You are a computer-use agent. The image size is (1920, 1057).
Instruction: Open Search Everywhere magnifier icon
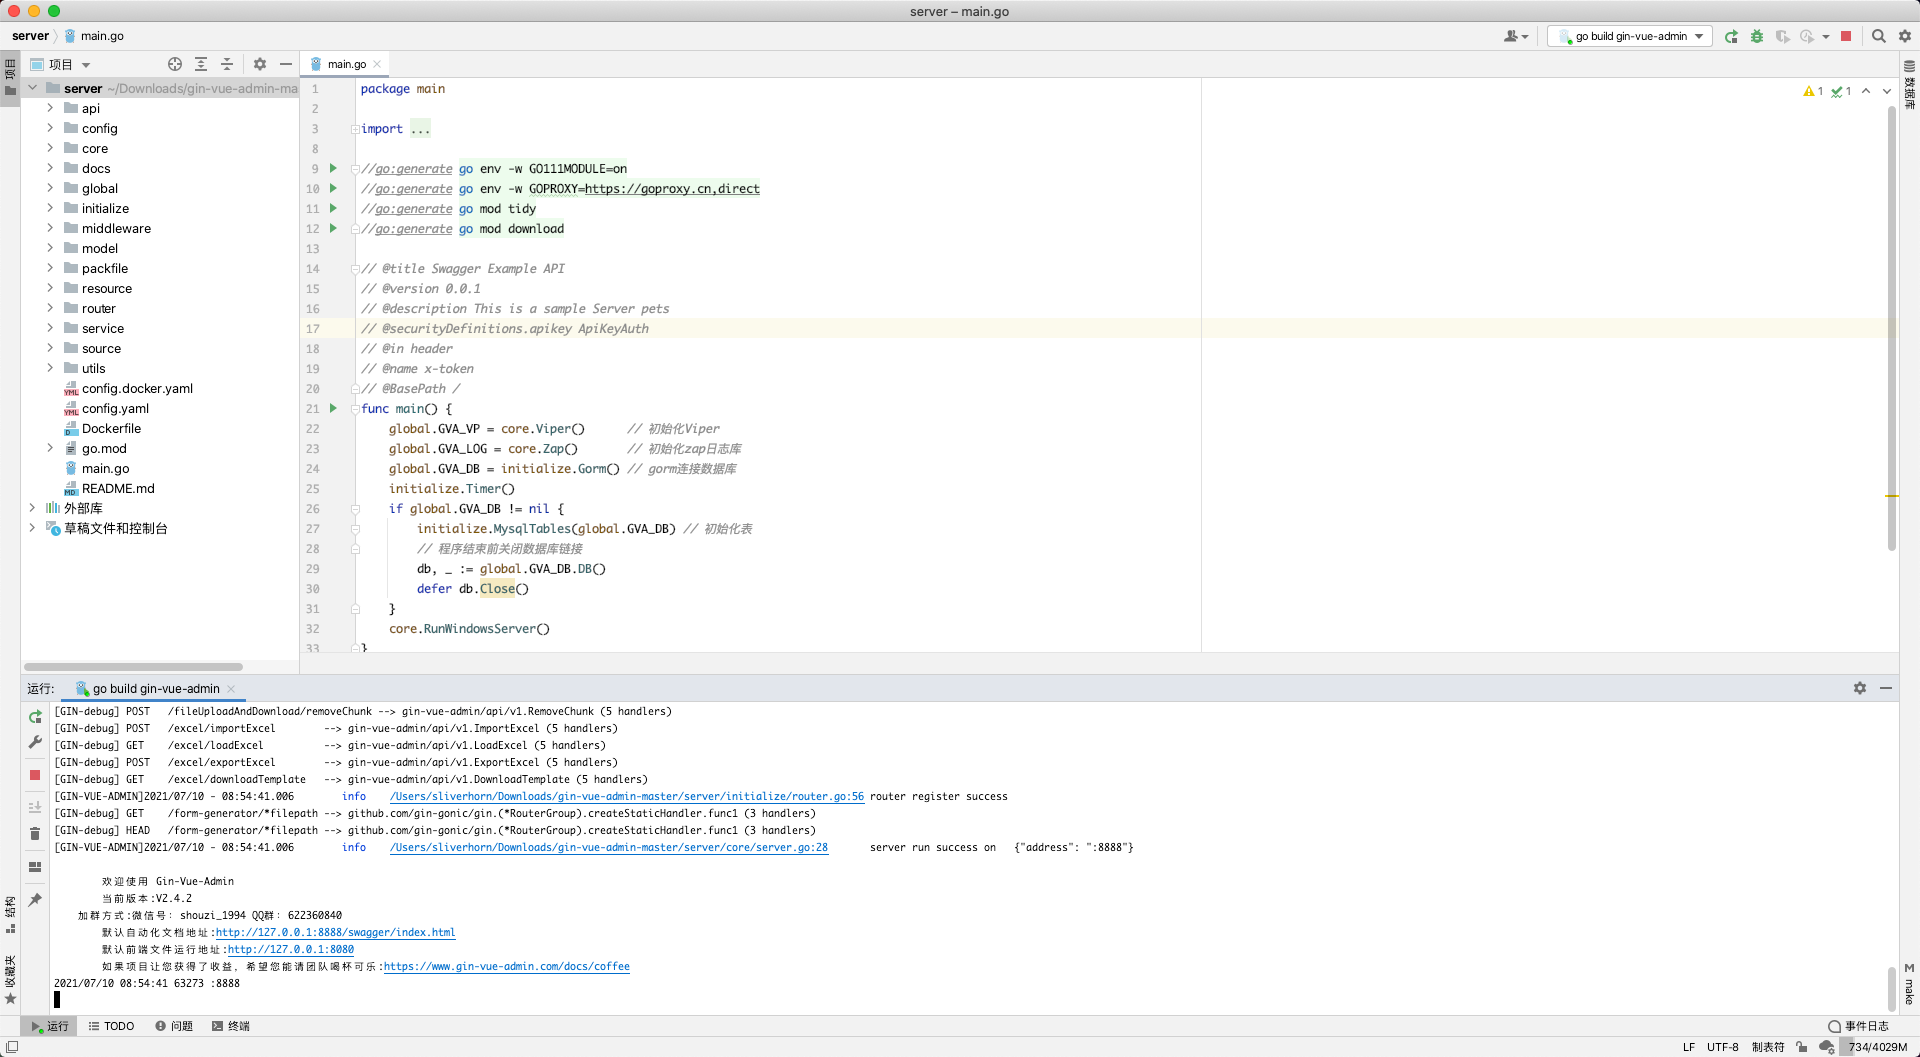click(1879, 36)
